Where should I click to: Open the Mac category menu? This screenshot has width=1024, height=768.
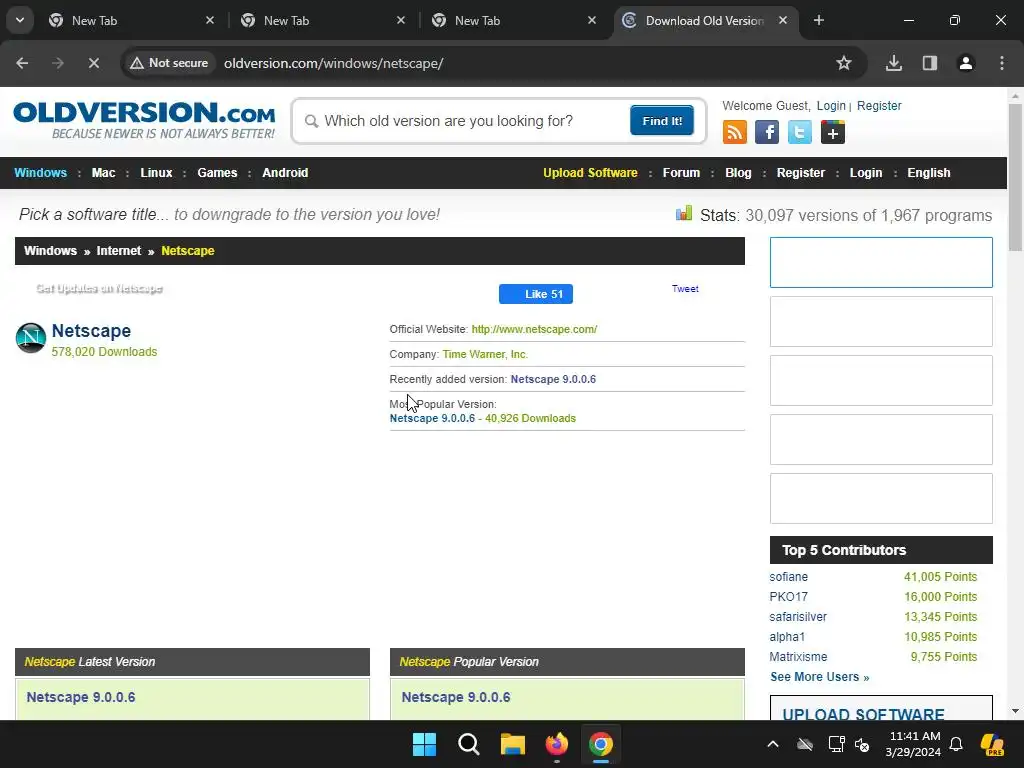pos(103,173)
